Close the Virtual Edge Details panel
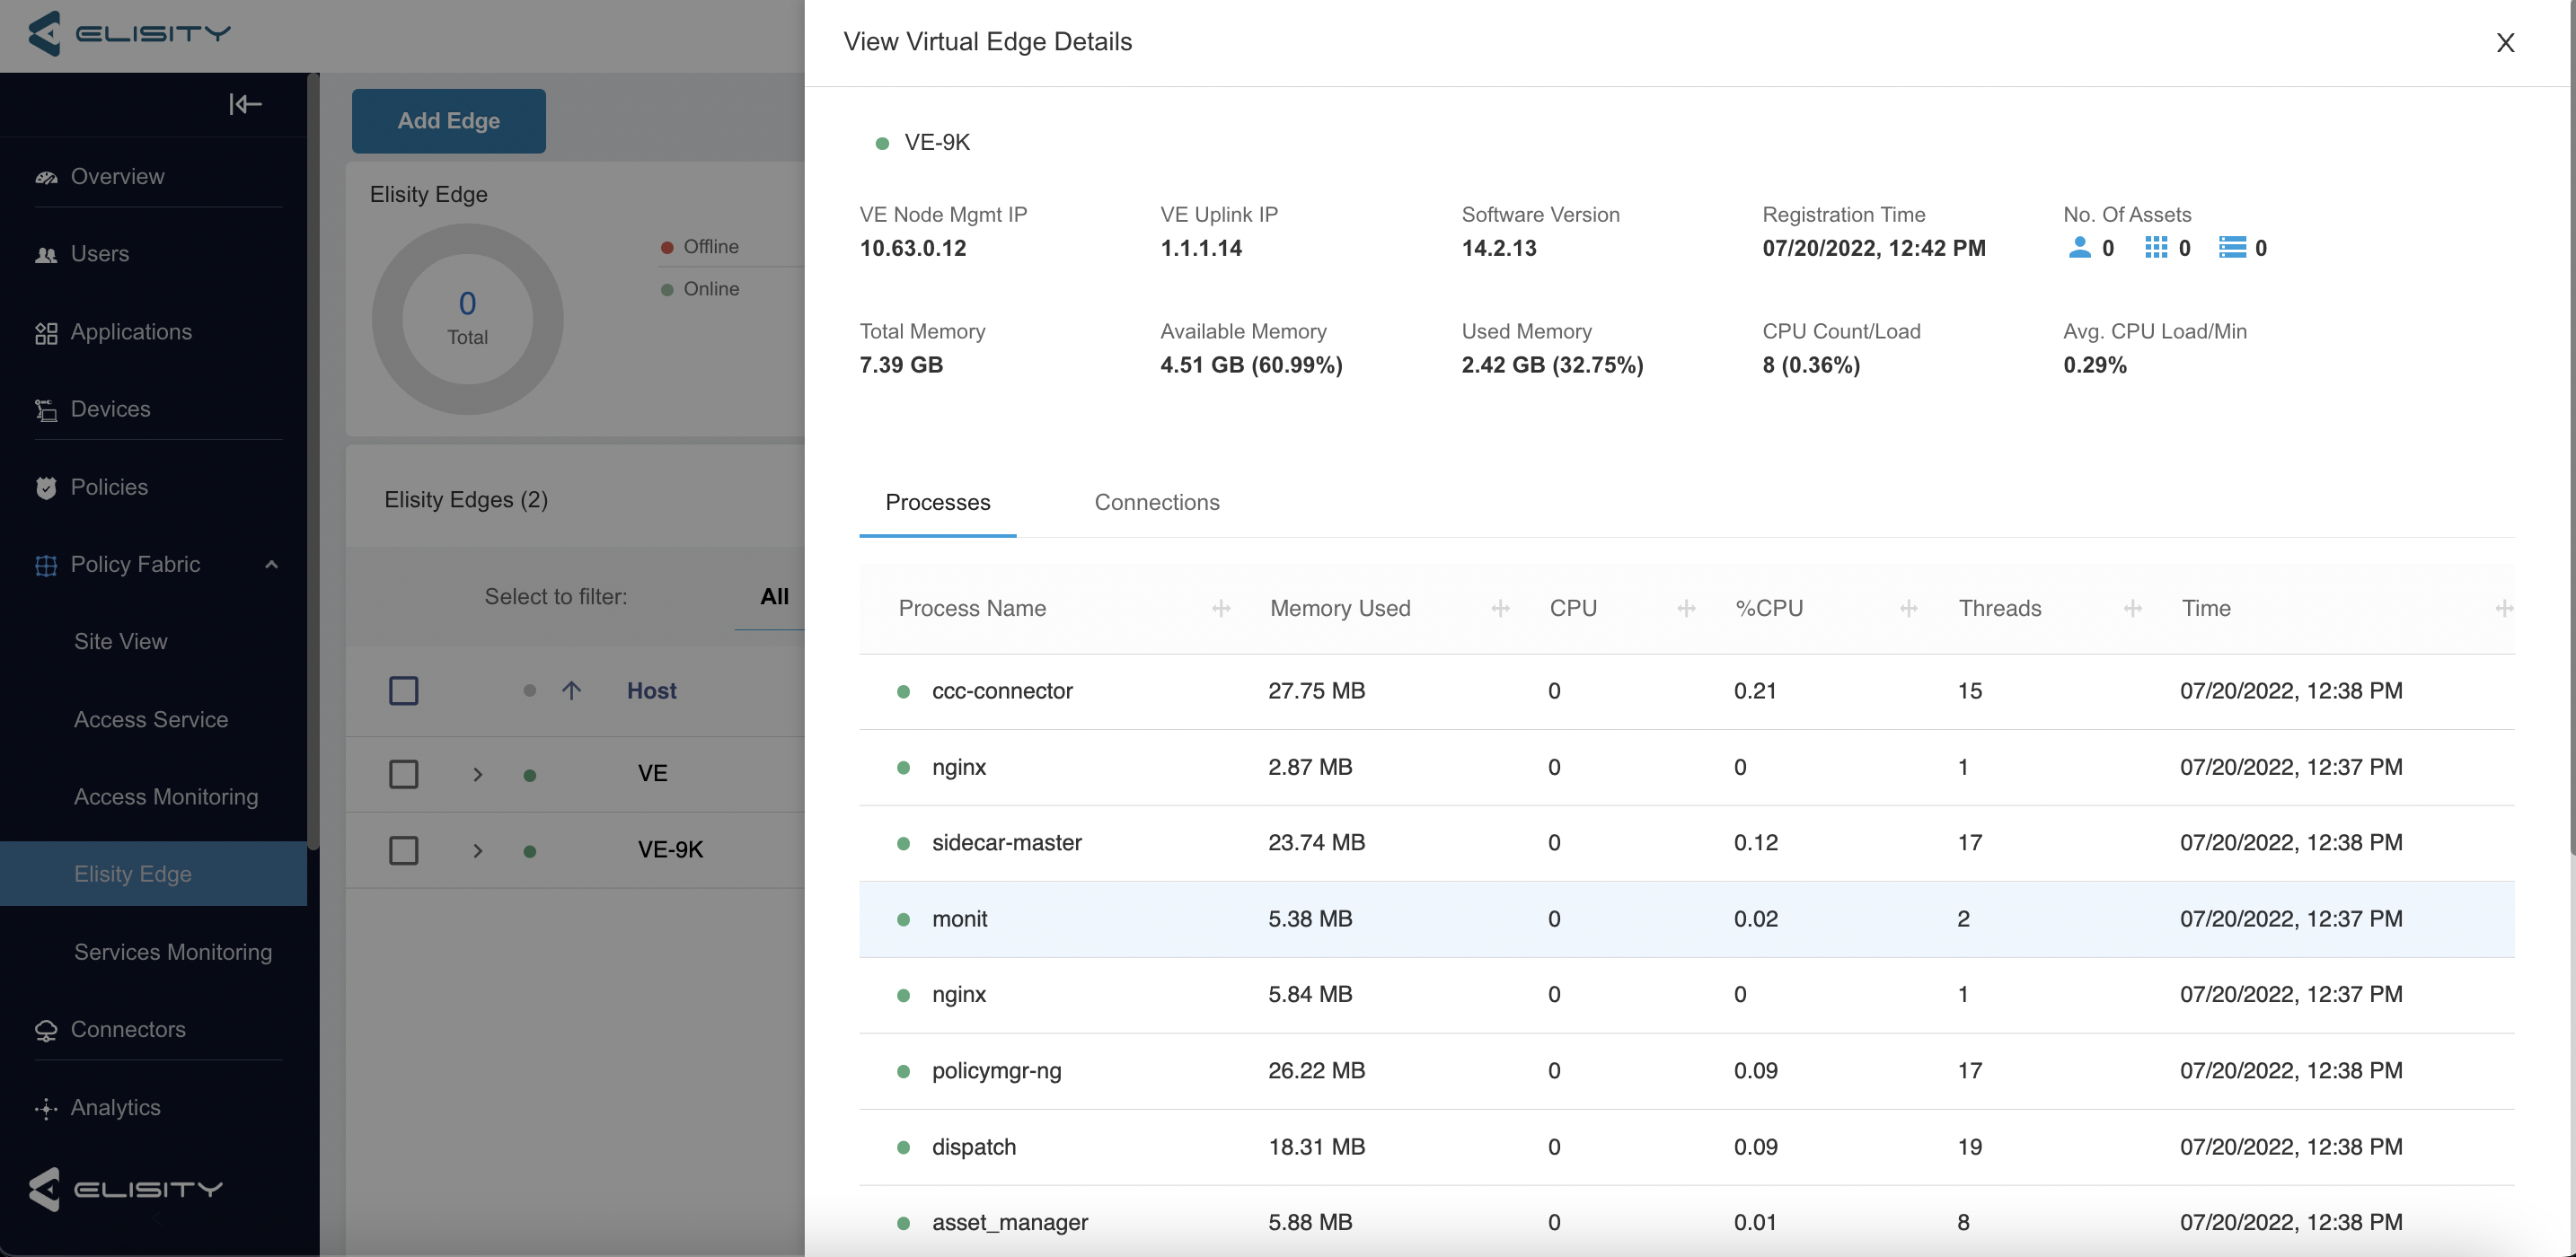The height and width of the screenshot is (1257, 2576). [x=2505, y=42]
